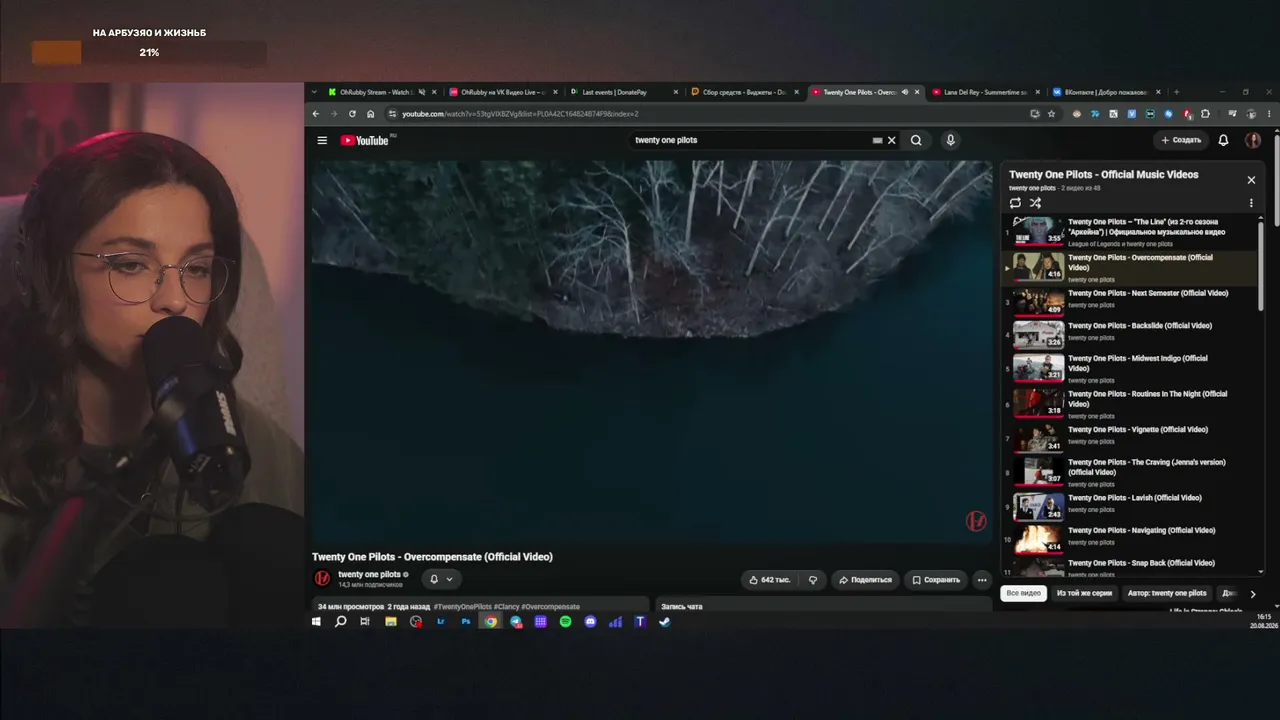Click the Сохранить save button
This screenshot has height=720, width=1280.
click(936, 580)
